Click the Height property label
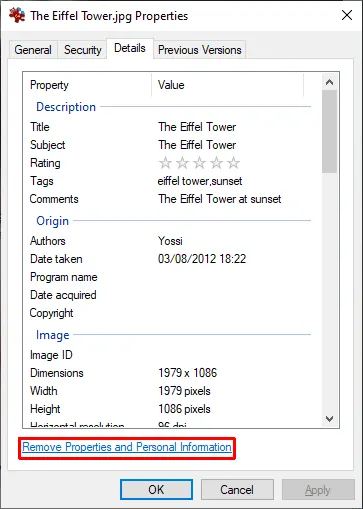The image size is (363, 509). 45,409
